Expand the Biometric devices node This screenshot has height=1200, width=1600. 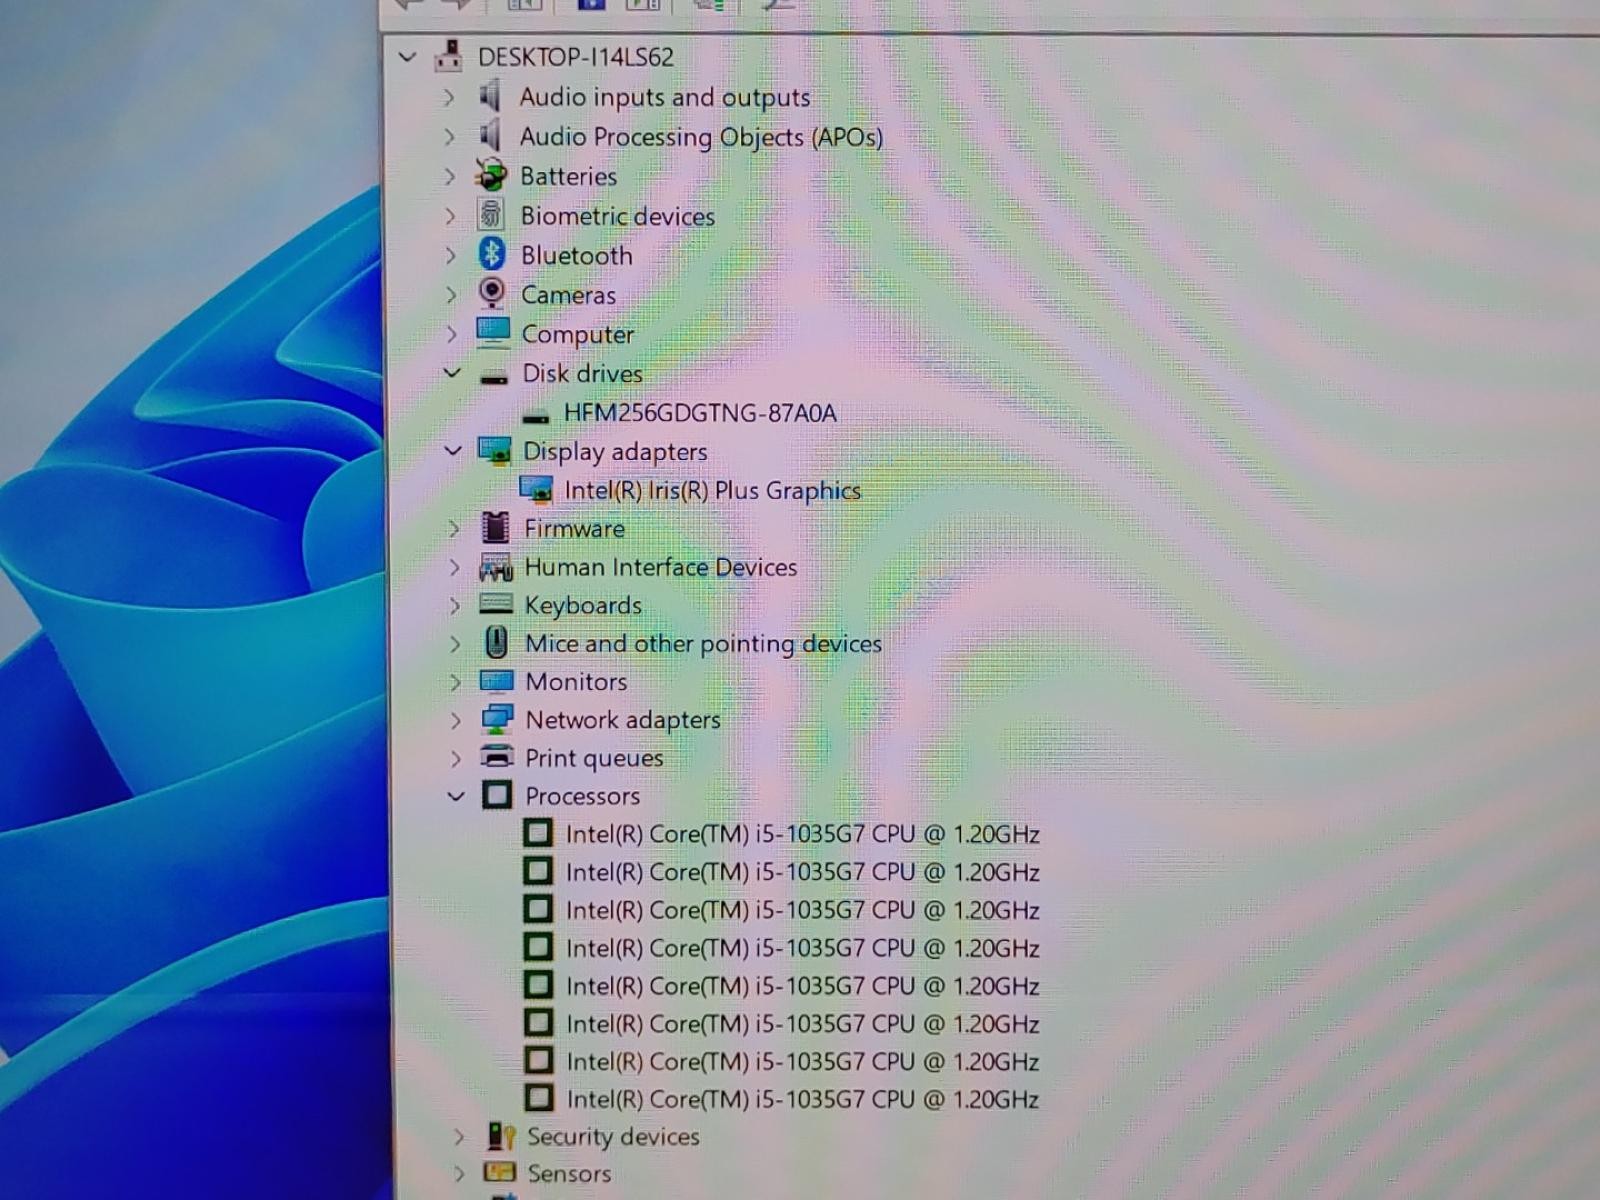(x=450, y=215)
